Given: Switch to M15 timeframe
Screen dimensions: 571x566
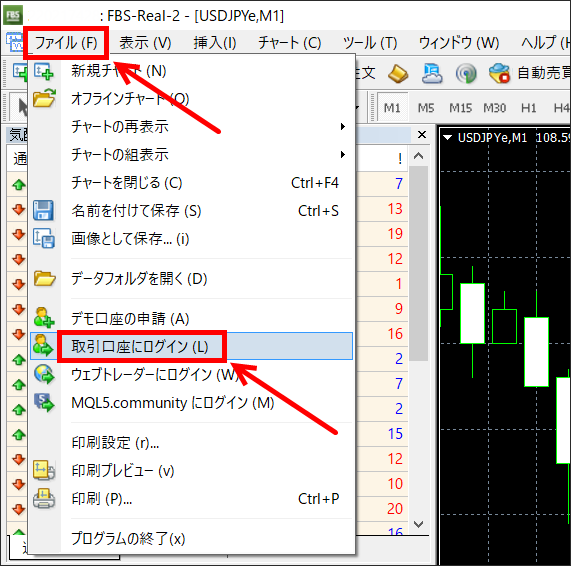Looking at the screenshot, I should click(x=460, y=108).
